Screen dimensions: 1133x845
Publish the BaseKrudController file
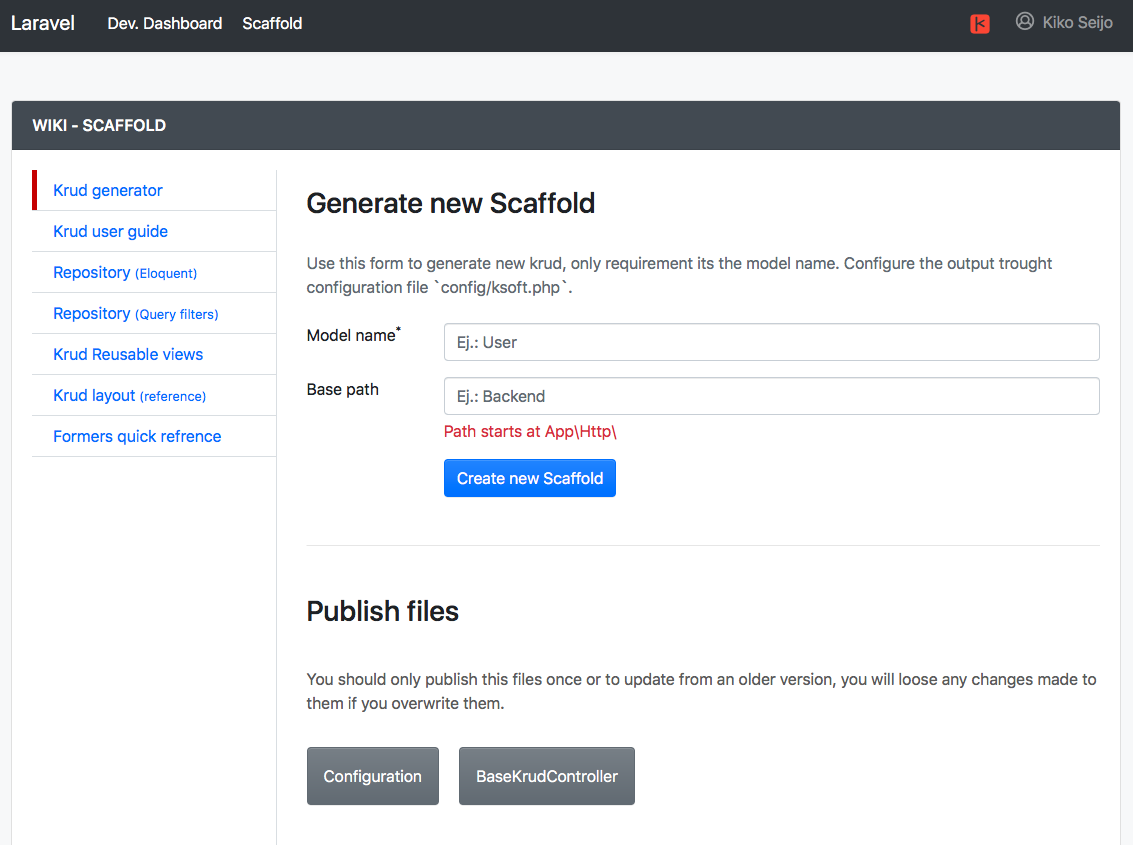(x=546, y=776)
